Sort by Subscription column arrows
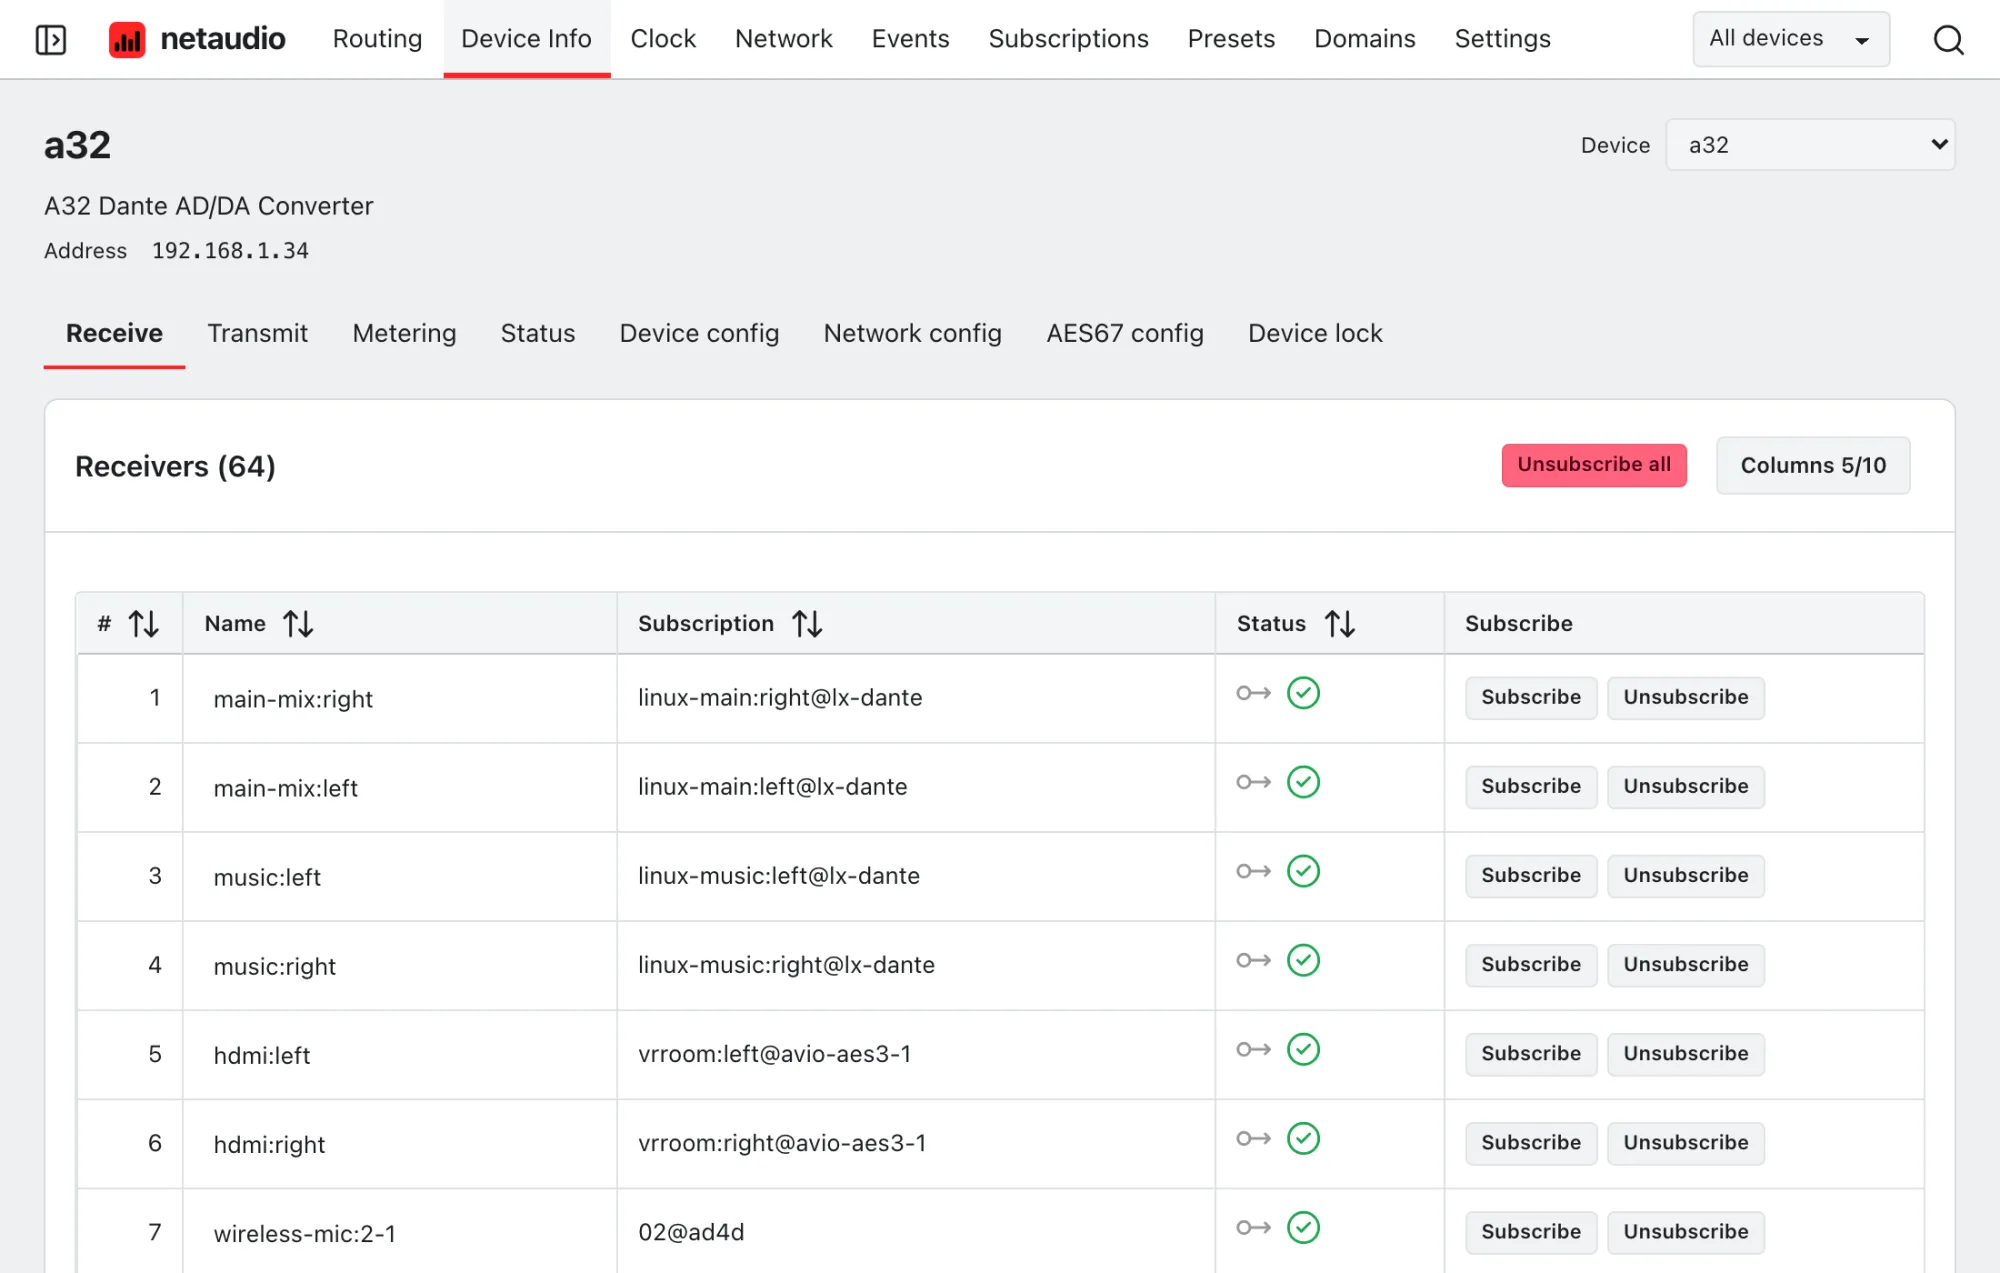2000x1273 pixels. tap(807, 624)
